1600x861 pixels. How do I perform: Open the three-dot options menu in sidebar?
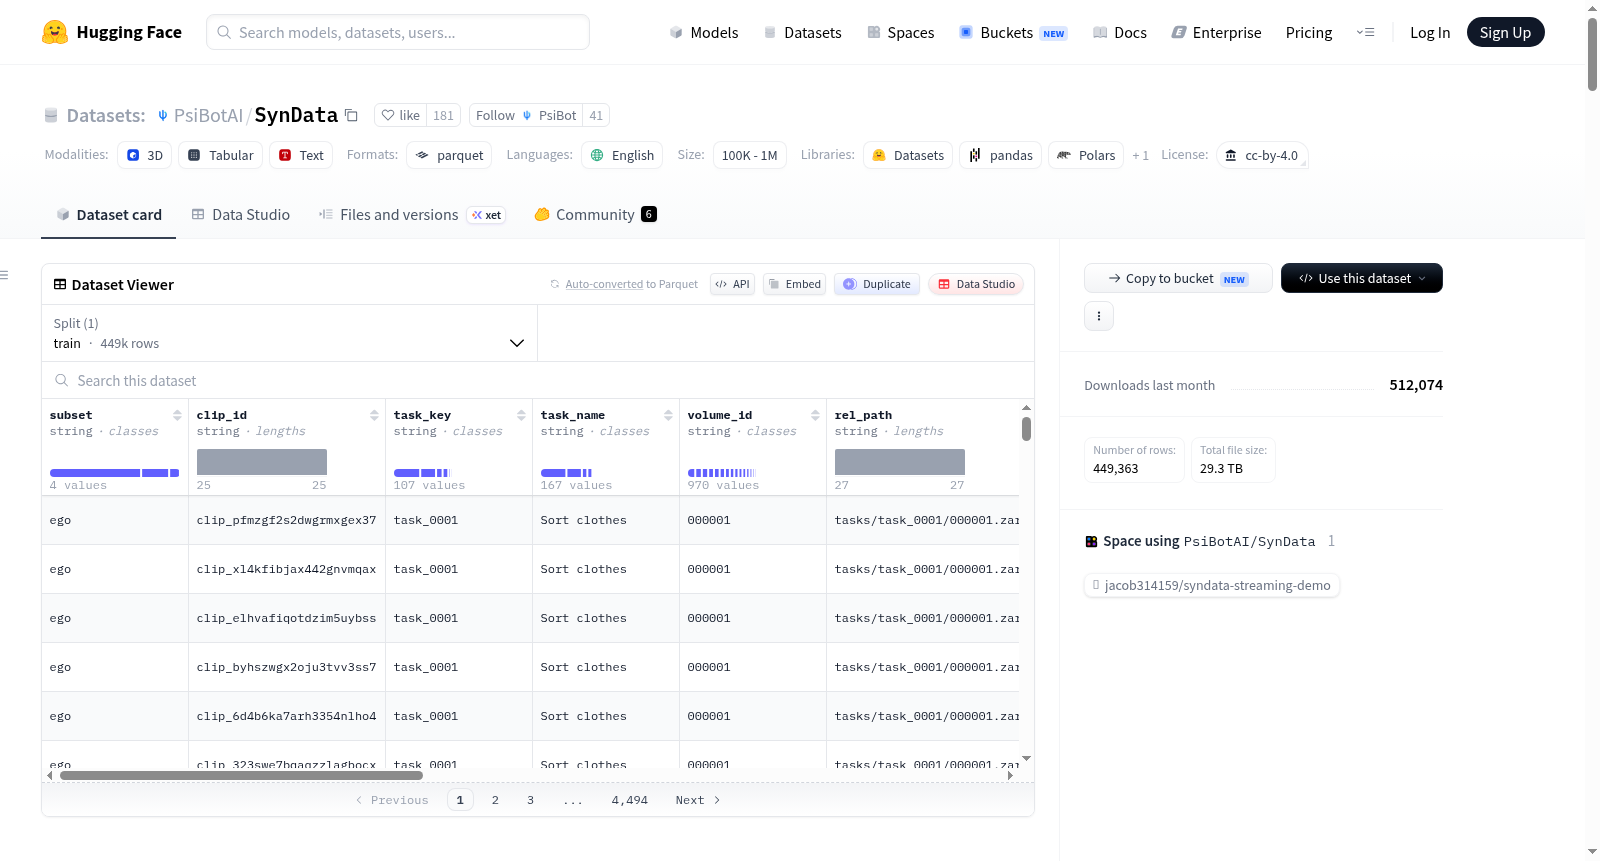[1099, 316]
